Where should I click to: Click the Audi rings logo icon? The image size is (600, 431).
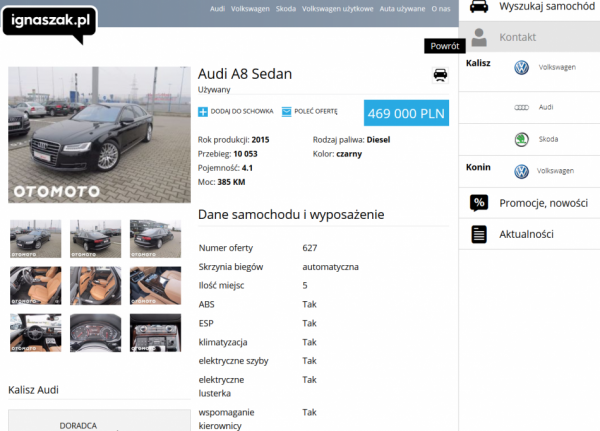tap(521, 108)
